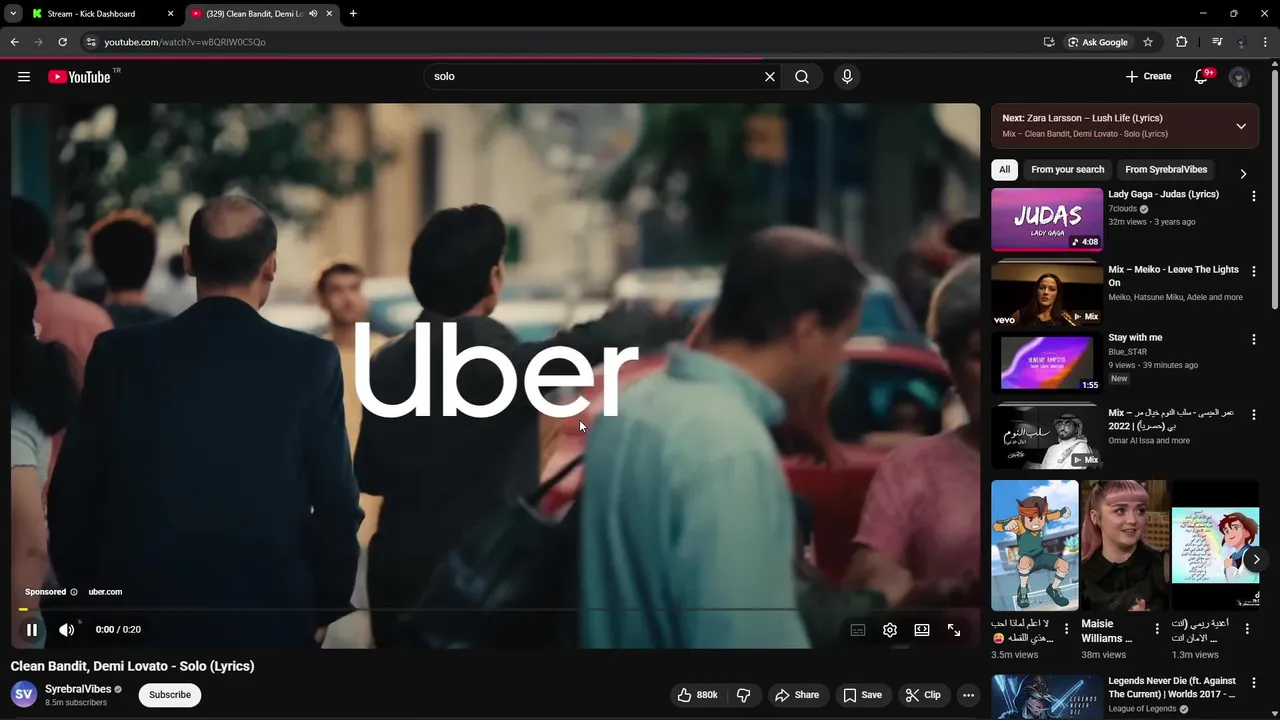Seek on the video progress bar
Image resolution: width=1280 pixels, height=720 pixels.
495,608
